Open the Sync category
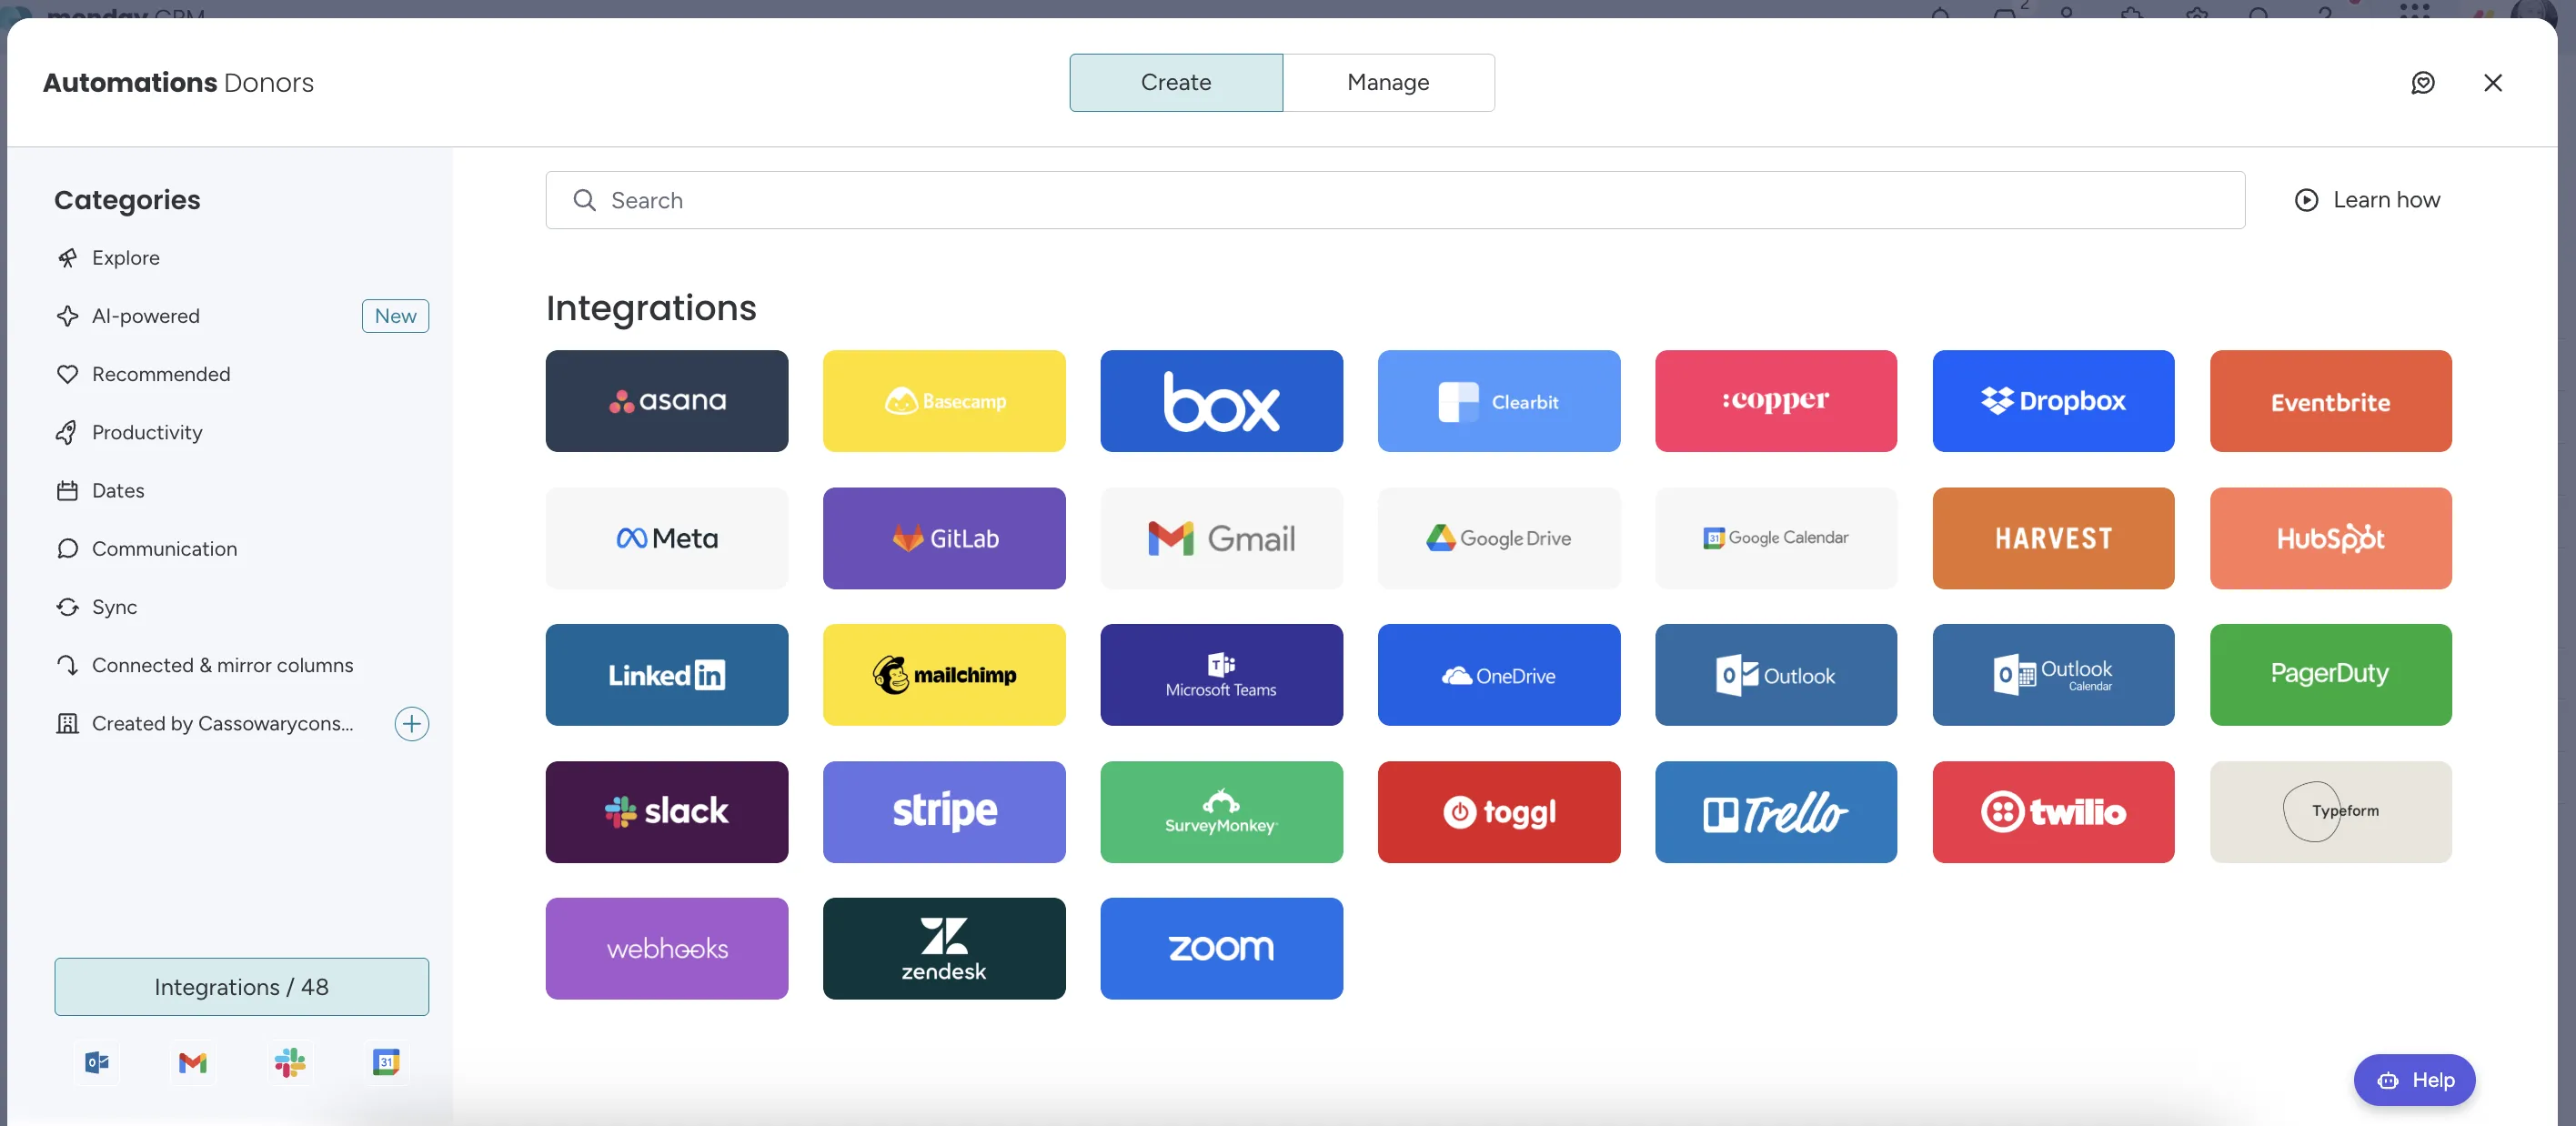 click(x=242, y=607)
